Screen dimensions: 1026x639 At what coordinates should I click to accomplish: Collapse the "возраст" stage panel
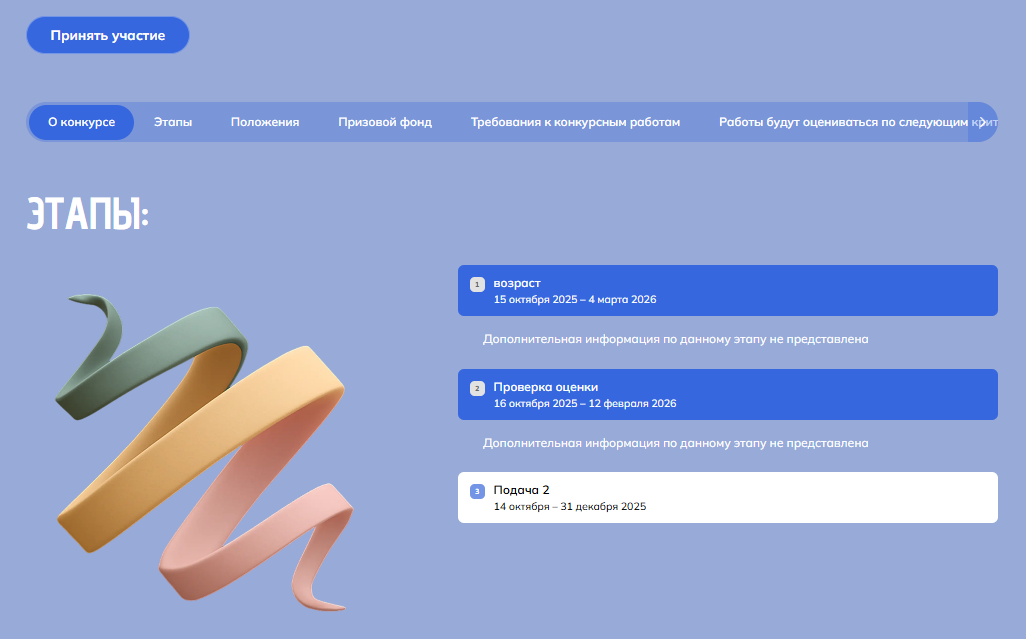[728, 290]
